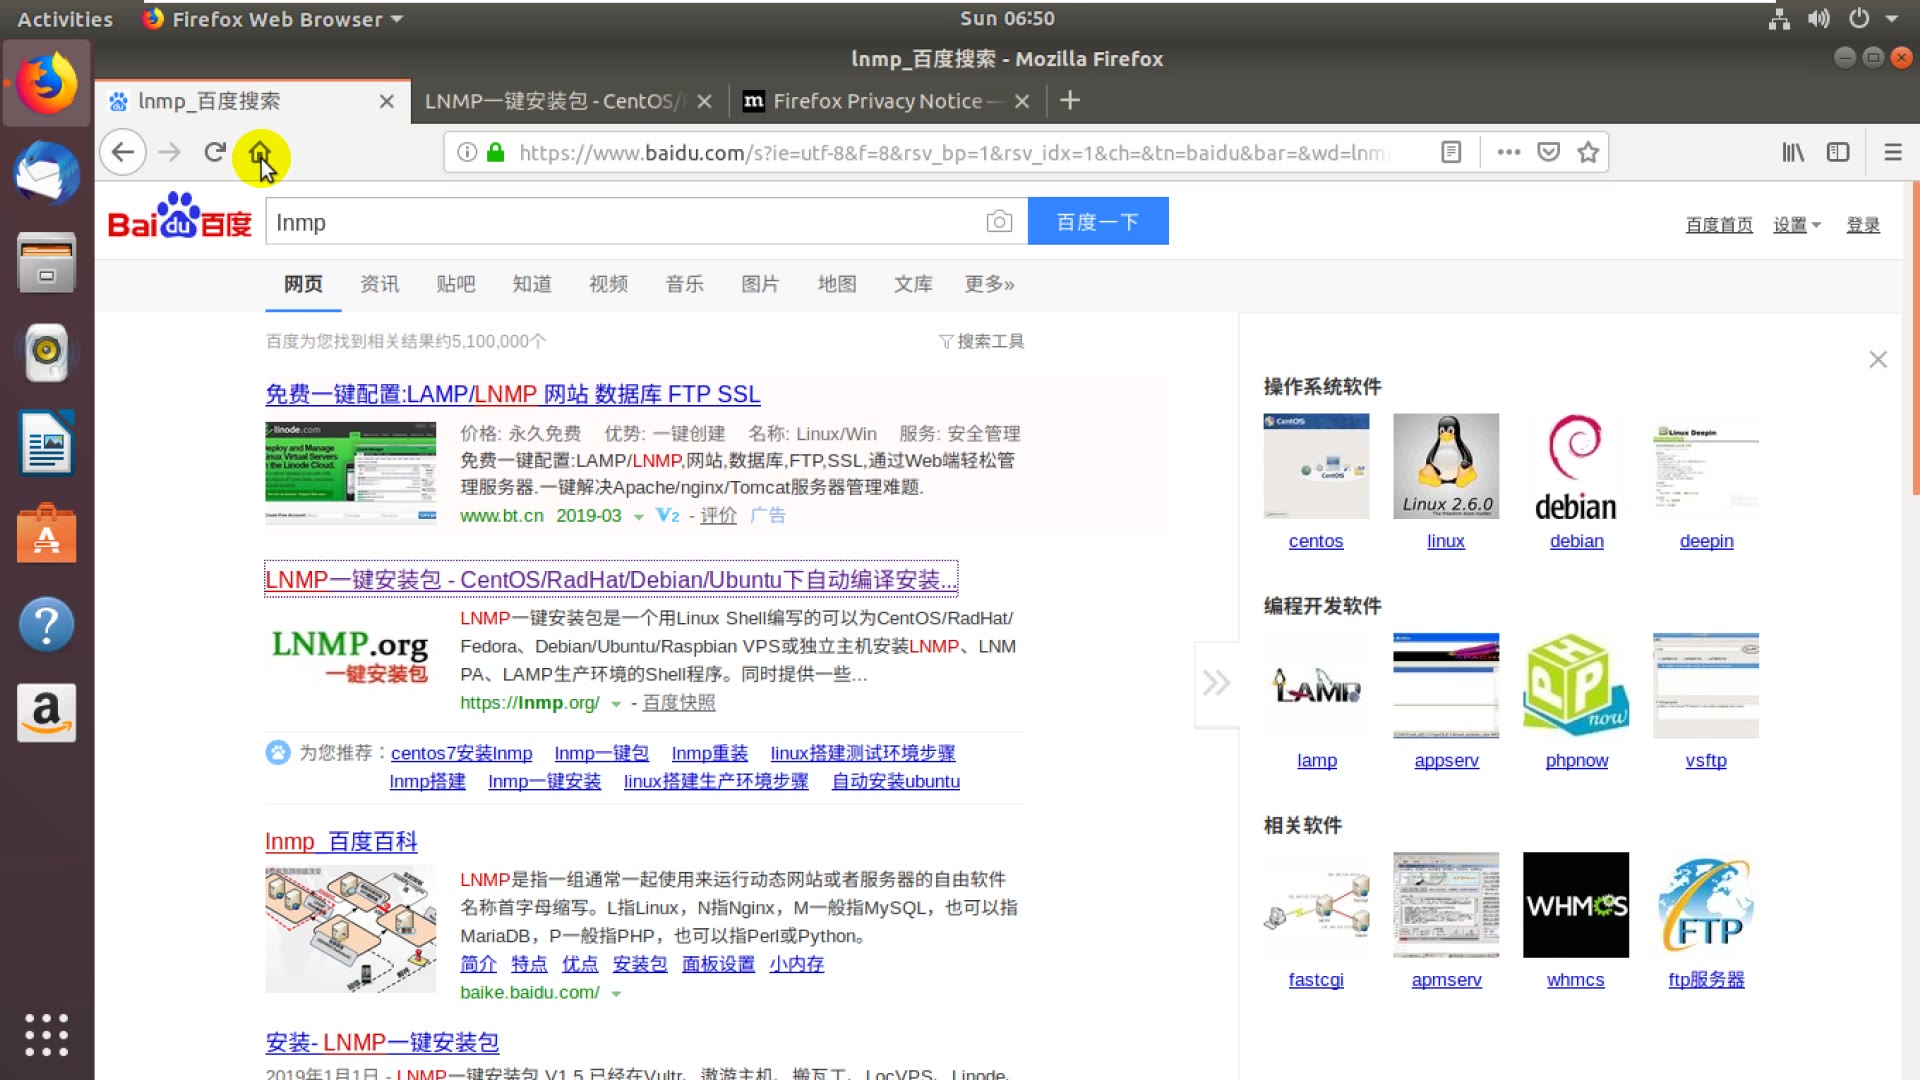Open LNMP一键安装包 CentOS/RadHat result link
The width and height of the screenshot is (1920, 1080).
(x=611, y=579)
